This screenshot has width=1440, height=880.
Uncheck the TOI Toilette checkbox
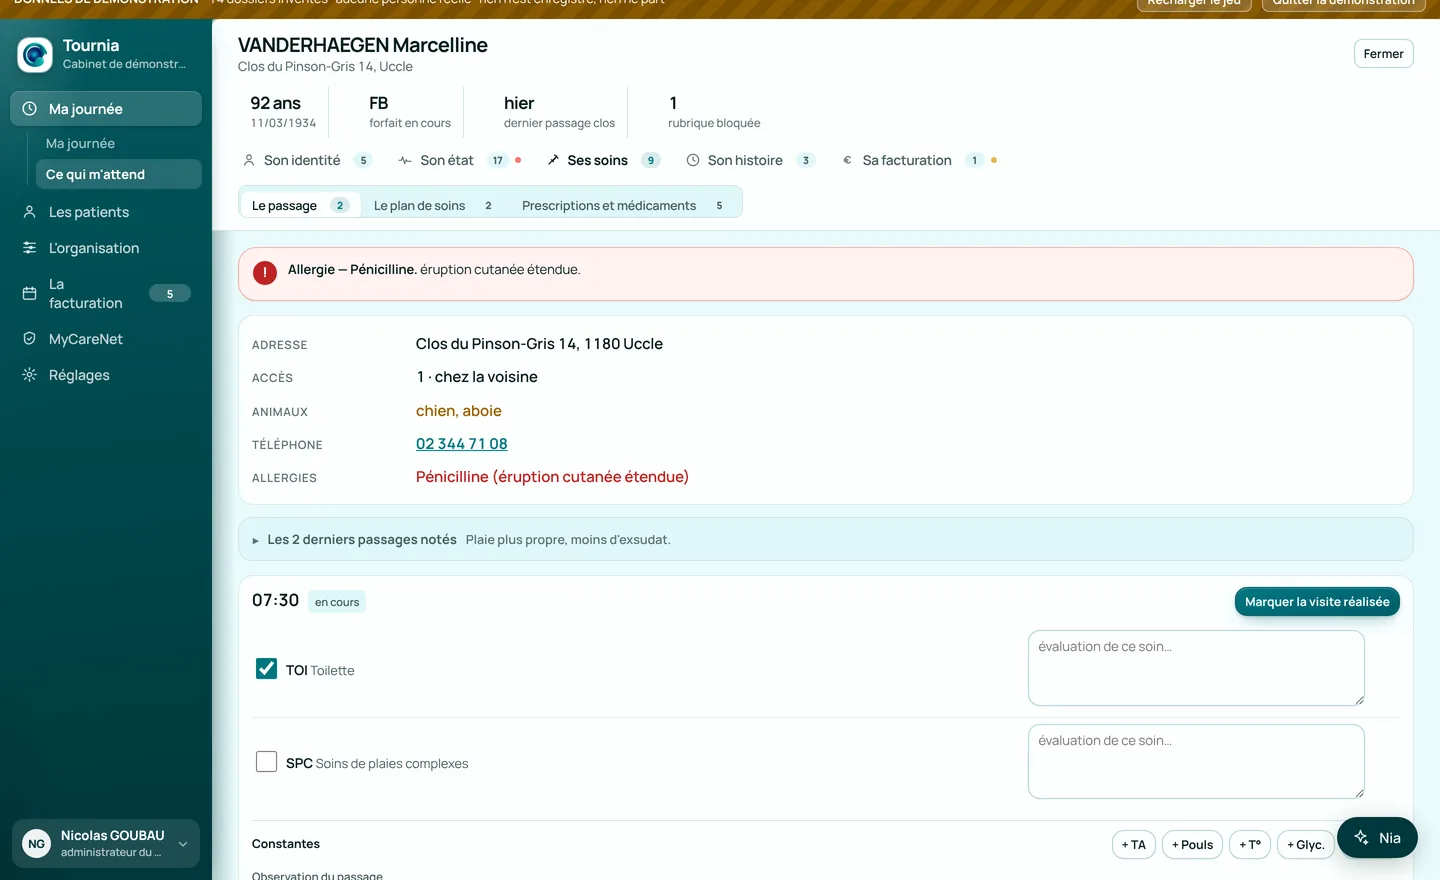[x=266, y=668]
